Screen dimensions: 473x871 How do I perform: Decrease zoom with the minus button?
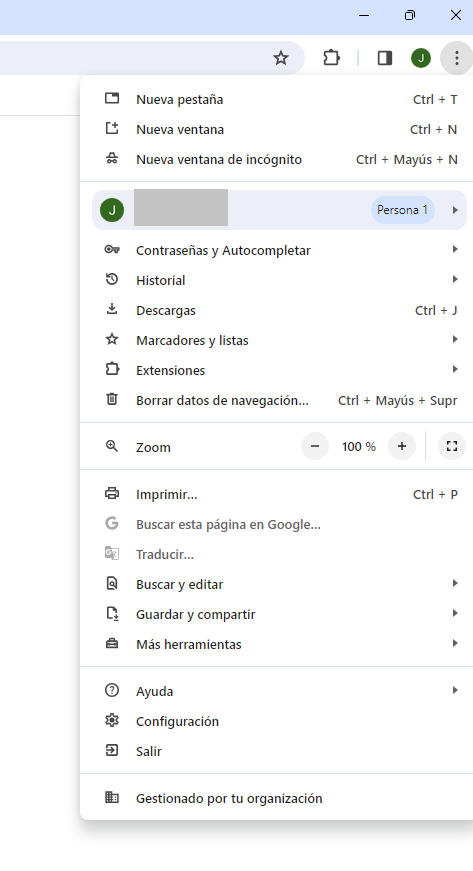[315, 446]
